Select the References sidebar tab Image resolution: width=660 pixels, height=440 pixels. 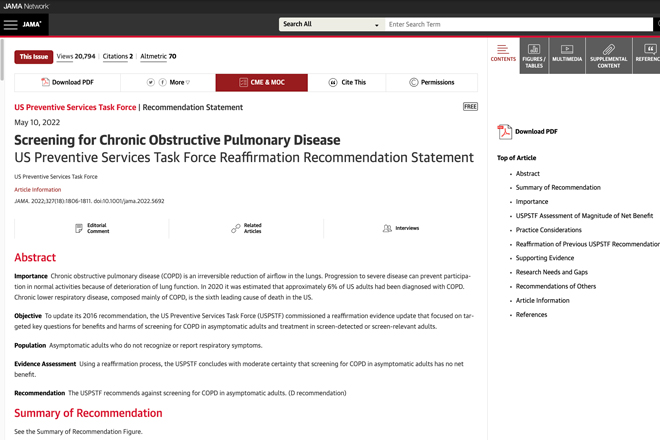[647, 56]
